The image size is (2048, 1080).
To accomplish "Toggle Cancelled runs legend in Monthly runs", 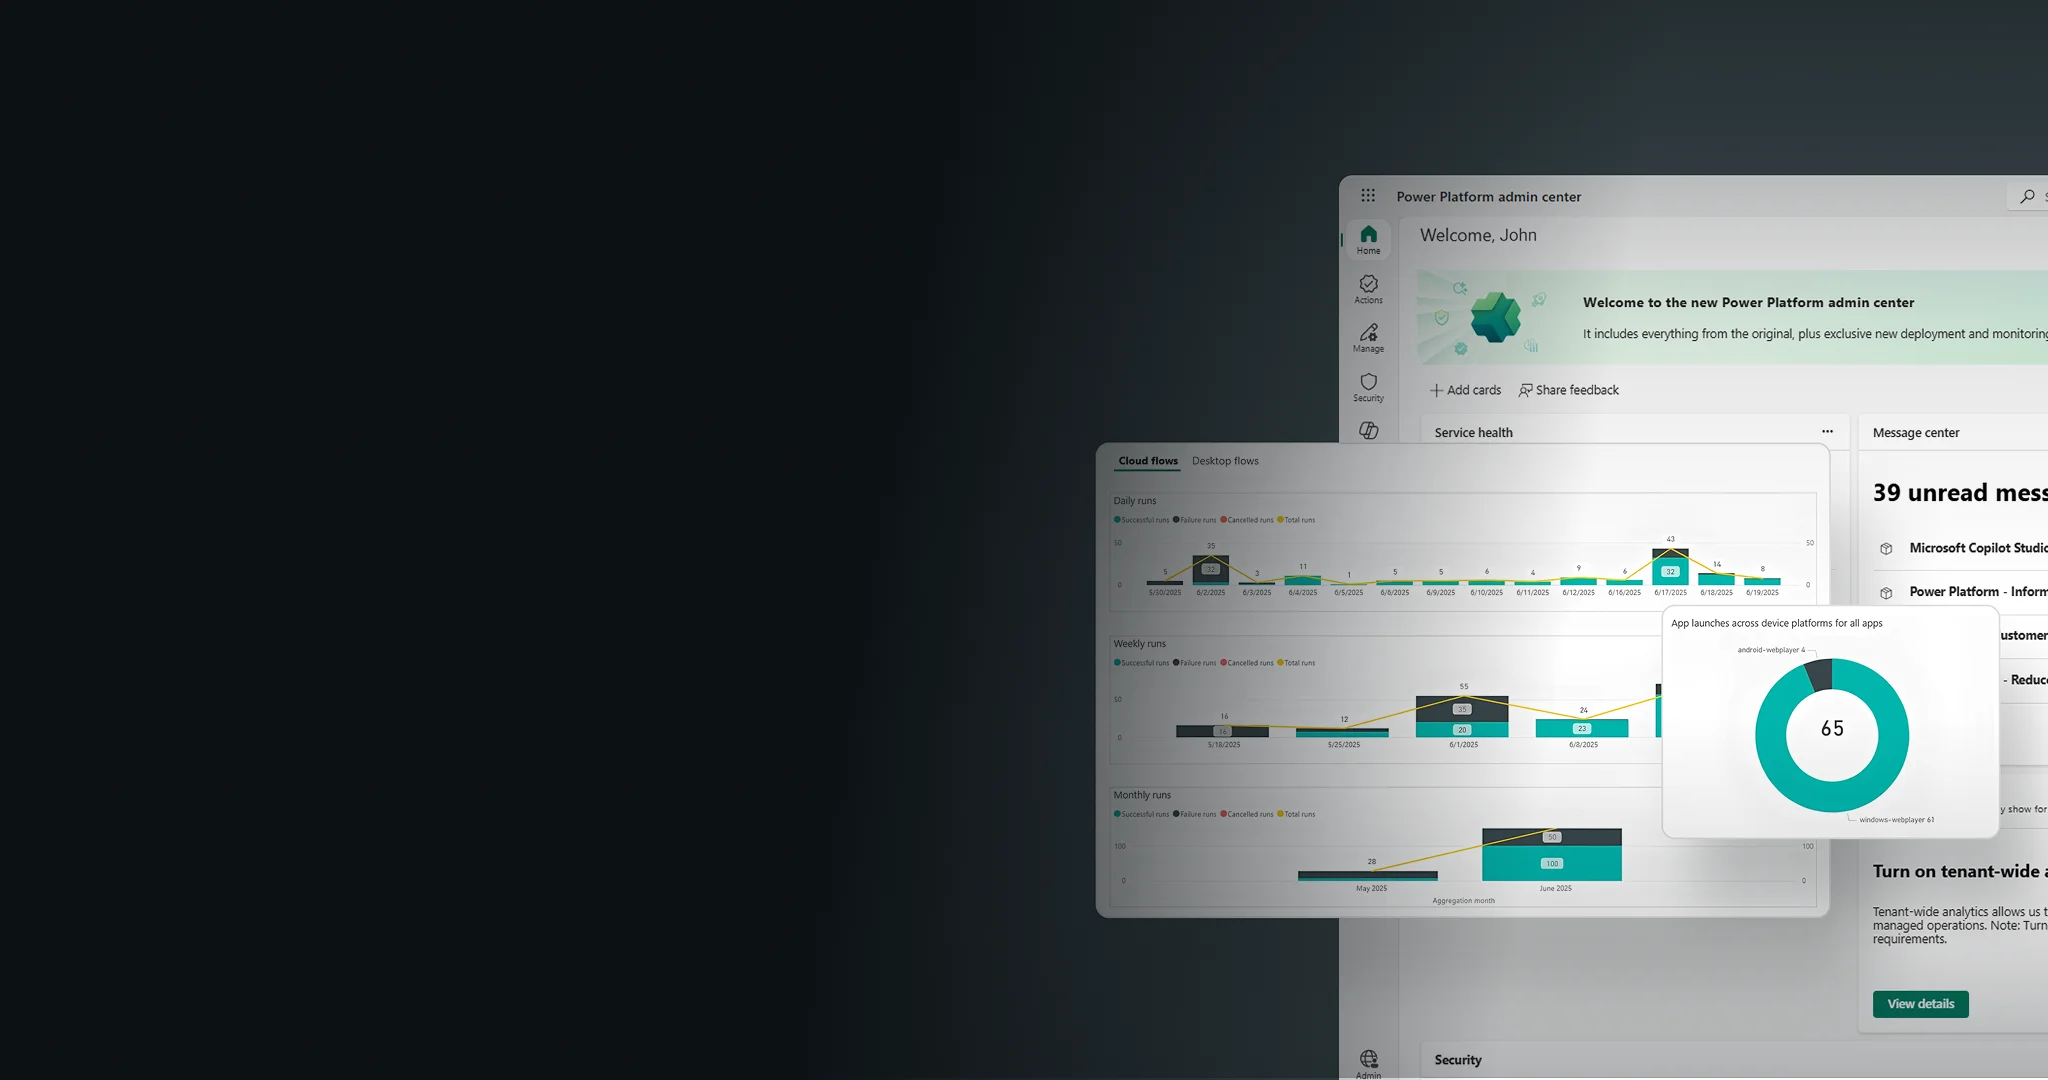I will coord(1247,814).
